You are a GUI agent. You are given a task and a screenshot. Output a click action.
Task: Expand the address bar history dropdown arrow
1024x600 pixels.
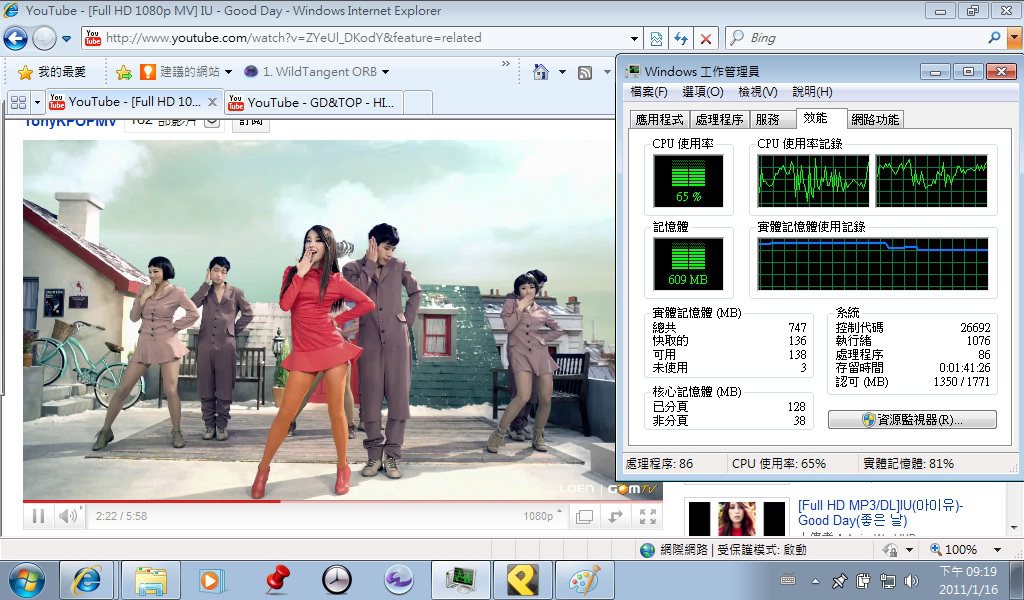pos(635,39)
